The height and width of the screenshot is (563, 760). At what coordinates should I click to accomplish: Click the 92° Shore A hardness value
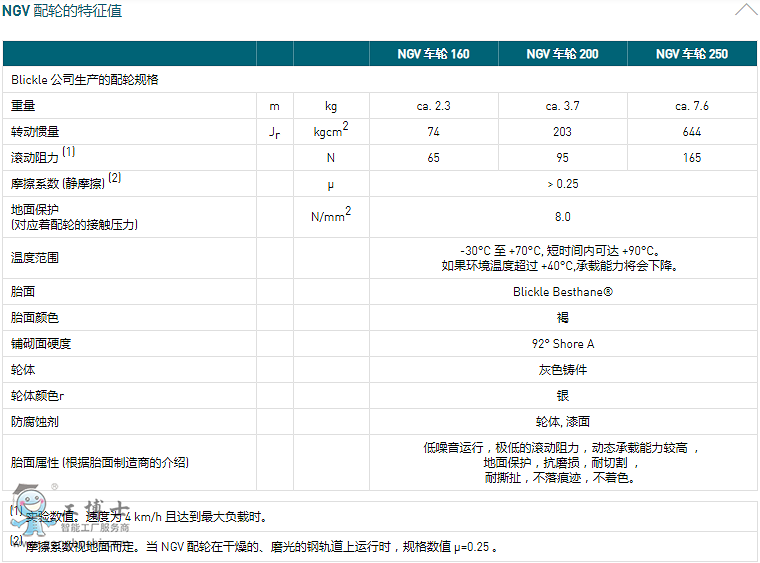click(562, 344)
